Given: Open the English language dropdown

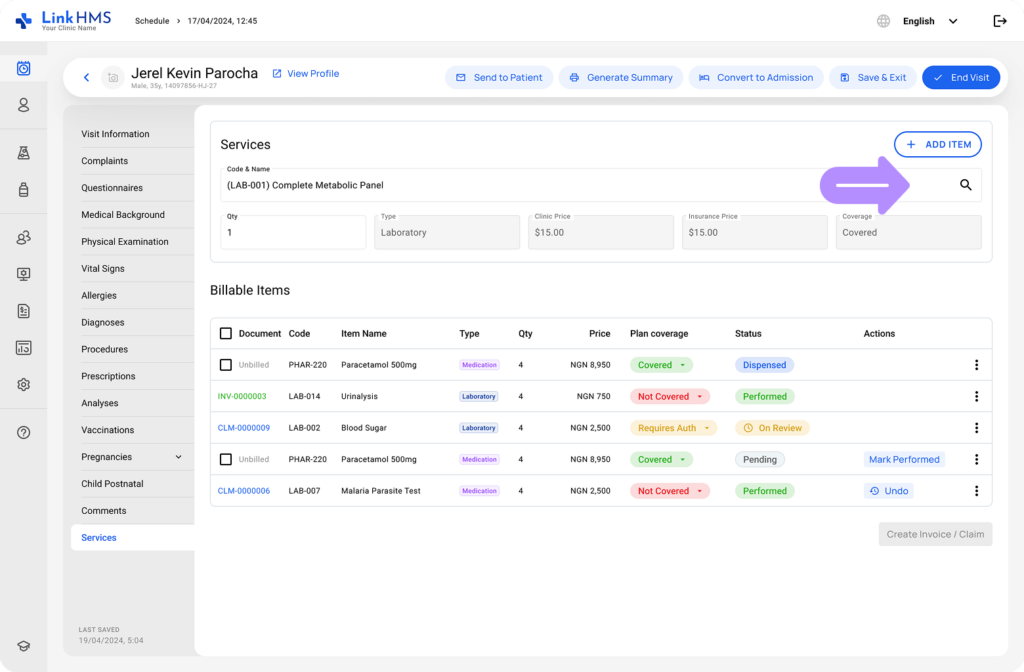Looking at the screenshot, I should tap(930, 21).
